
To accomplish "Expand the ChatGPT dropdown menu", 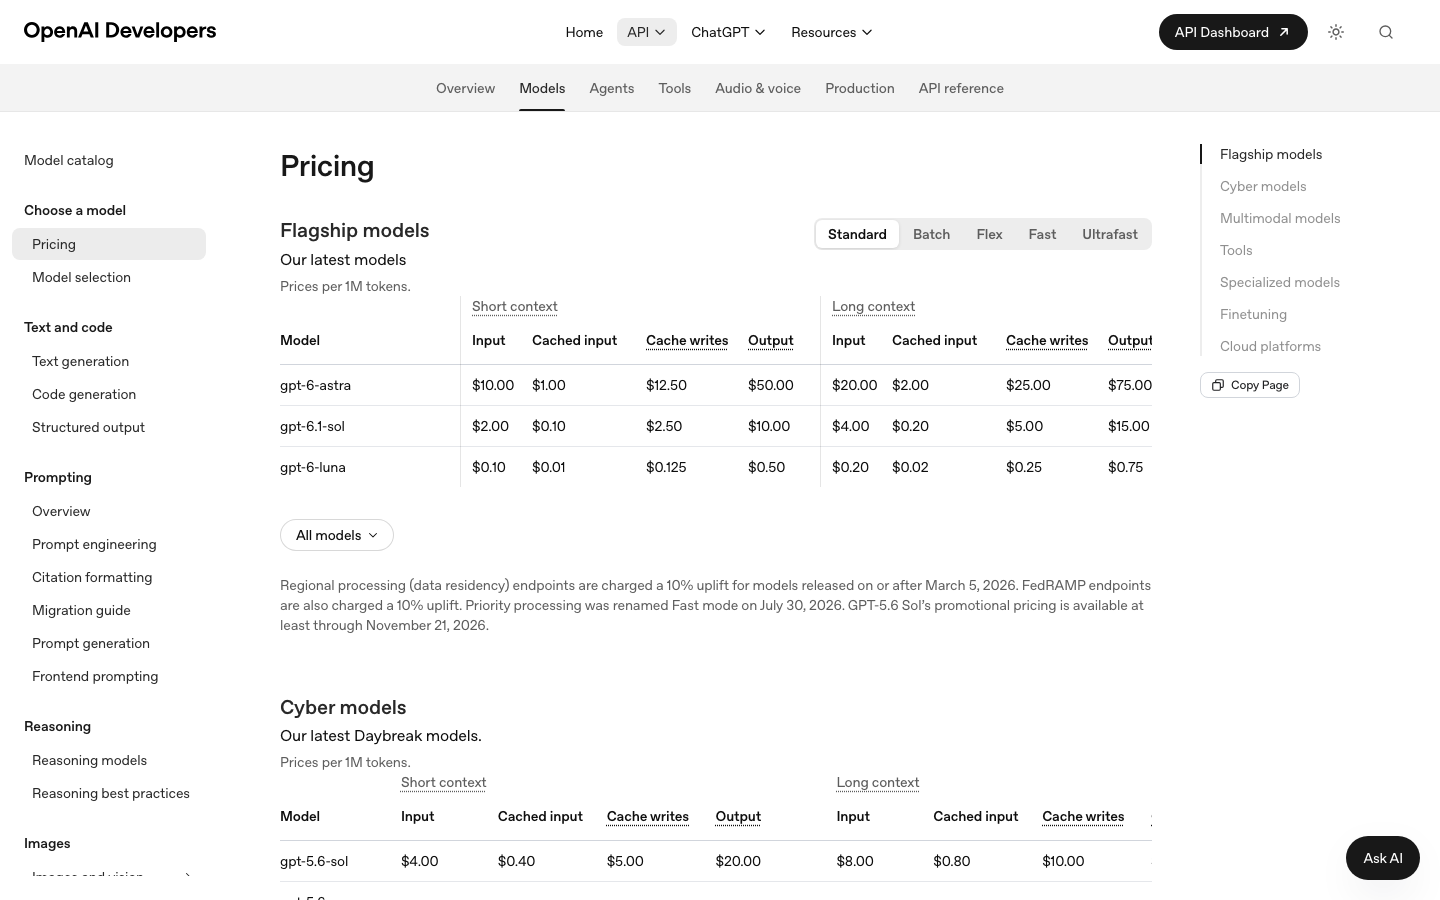I will pos(728,32).
